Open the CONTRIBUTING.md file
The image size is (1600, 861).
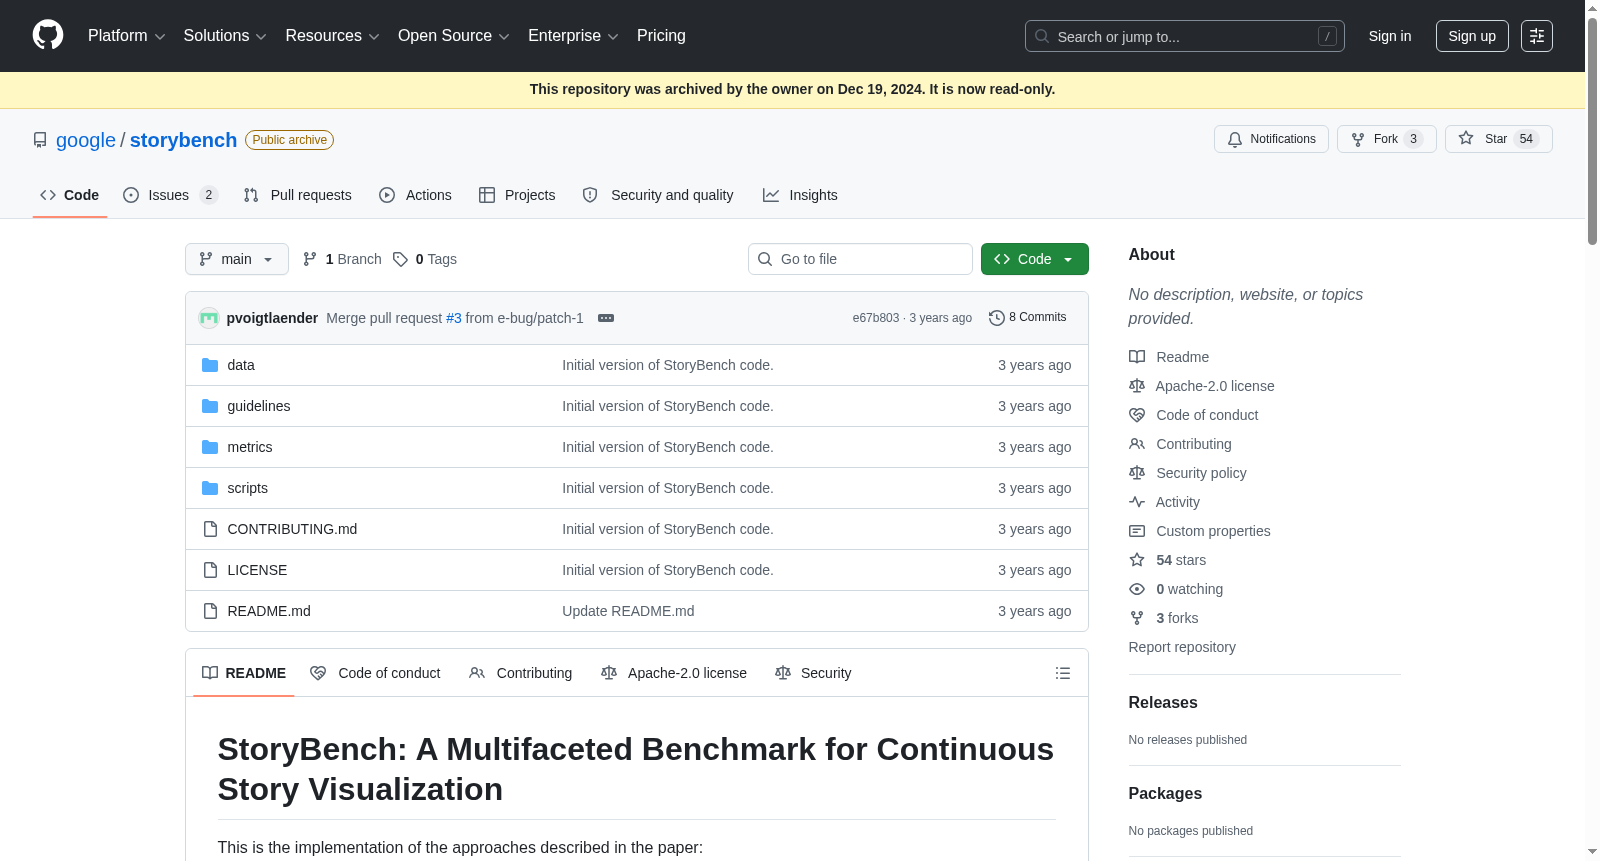pos(292,529)
